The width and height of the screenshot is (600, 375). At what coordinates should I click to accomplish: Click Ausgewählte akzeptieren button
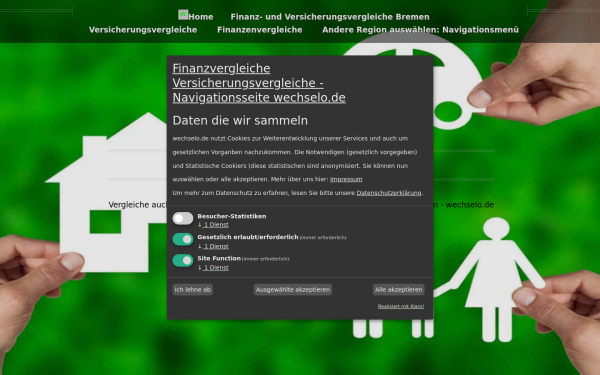[293, 290]
